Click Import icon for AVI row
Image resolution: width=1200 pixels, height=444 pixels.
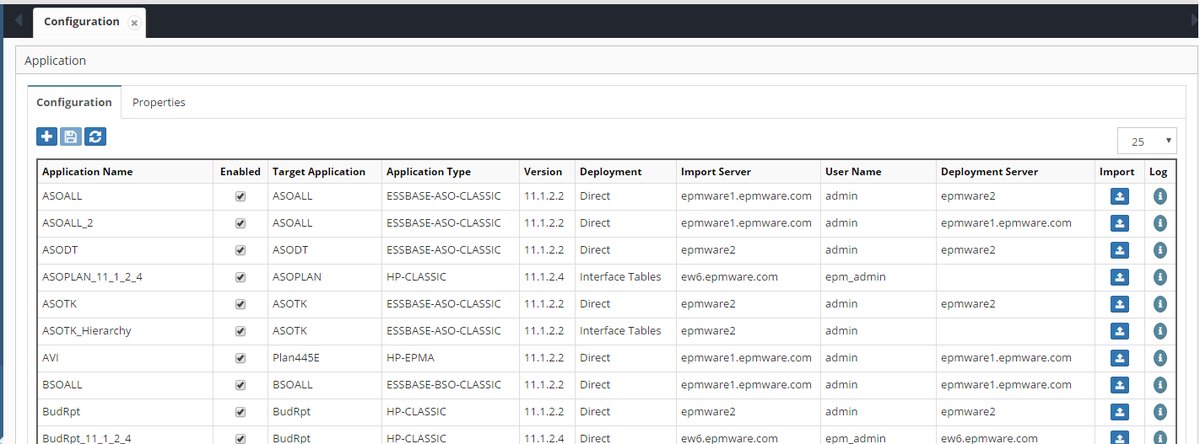pyautogui.click(x=1120, y=359)
